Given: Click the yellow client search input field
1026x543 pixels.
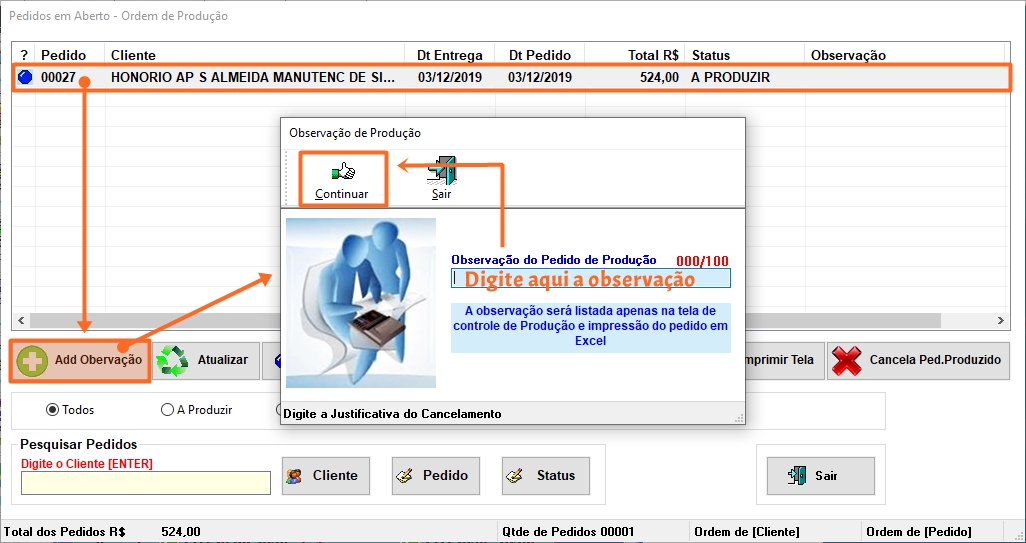Looking at the screenshot, I should (146, 483).
